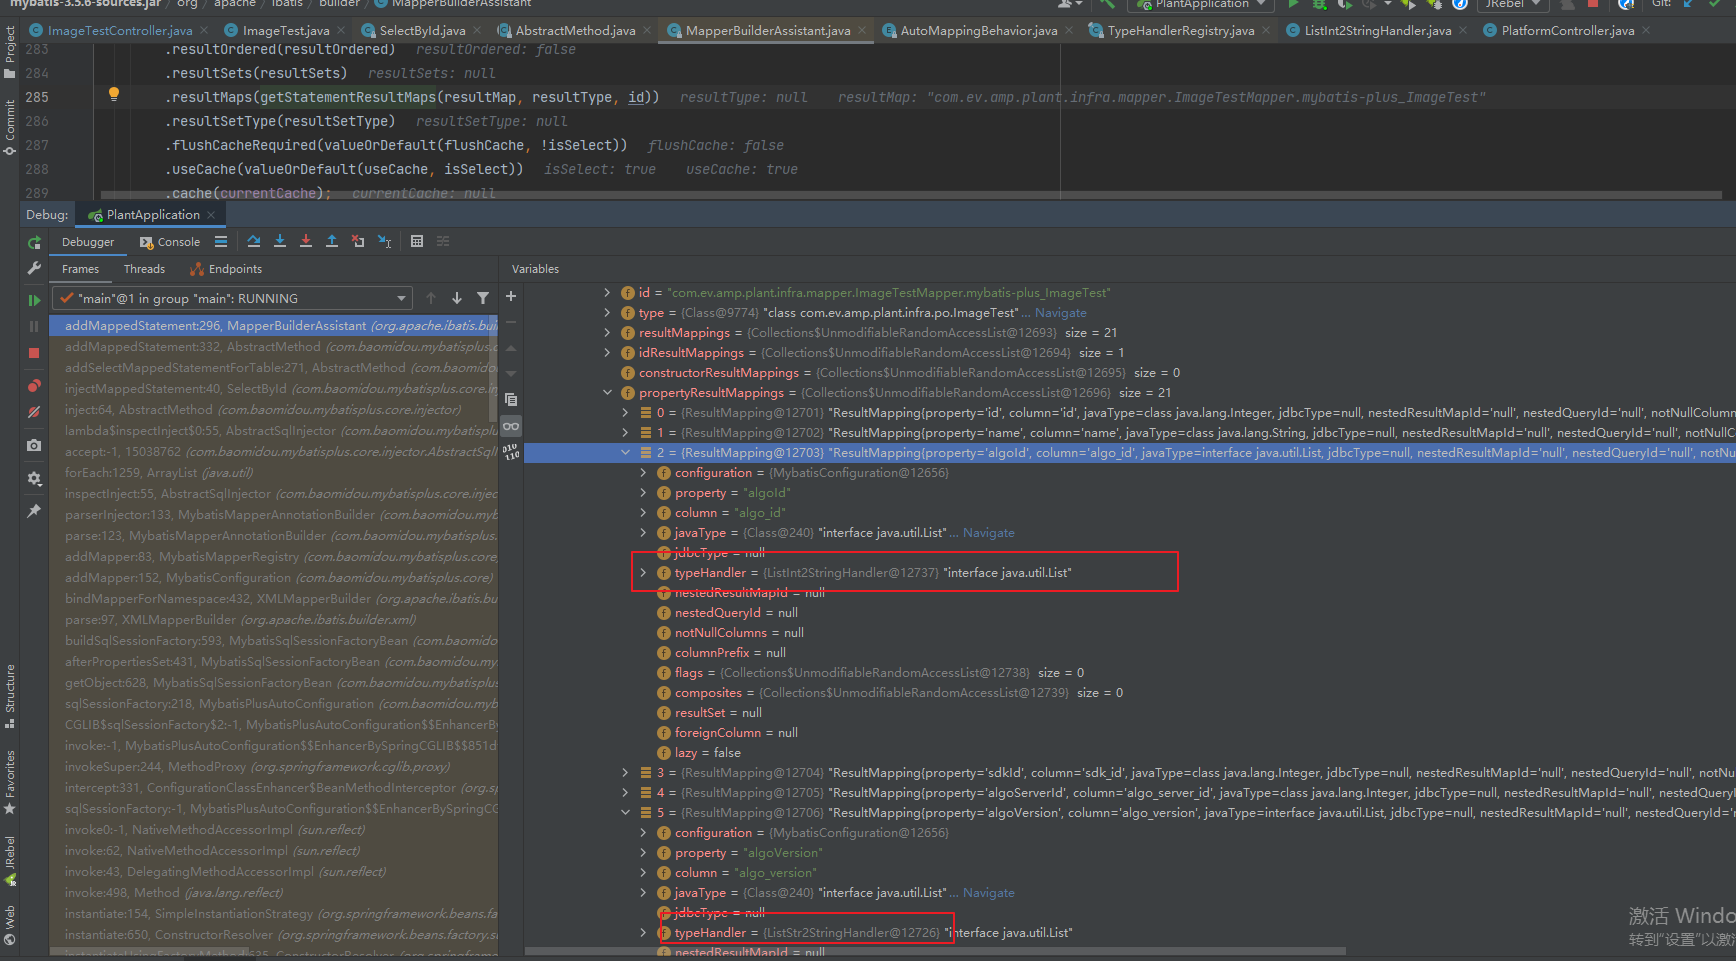The height and width of the screenshot is (961, 1736).
Task: Open Favorites tool window sidebar
Action: click(x=10, y=782)
